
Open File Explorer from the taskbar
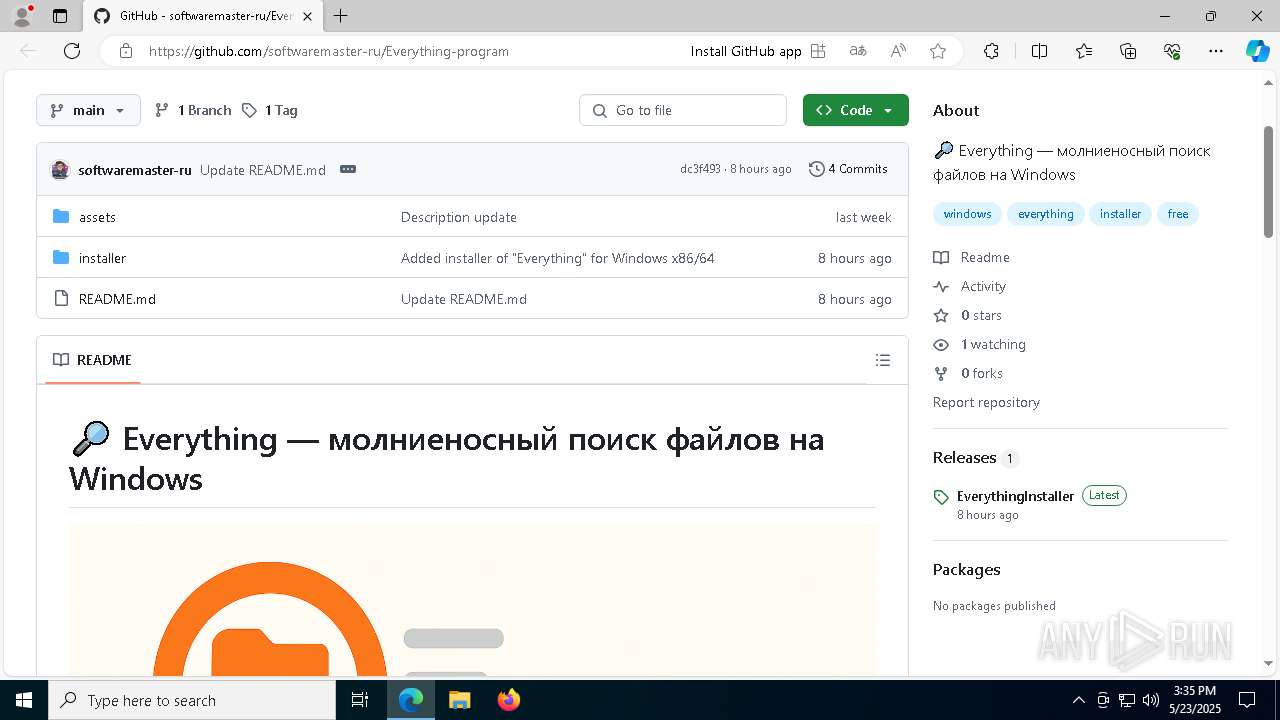(x=459, y=700)
